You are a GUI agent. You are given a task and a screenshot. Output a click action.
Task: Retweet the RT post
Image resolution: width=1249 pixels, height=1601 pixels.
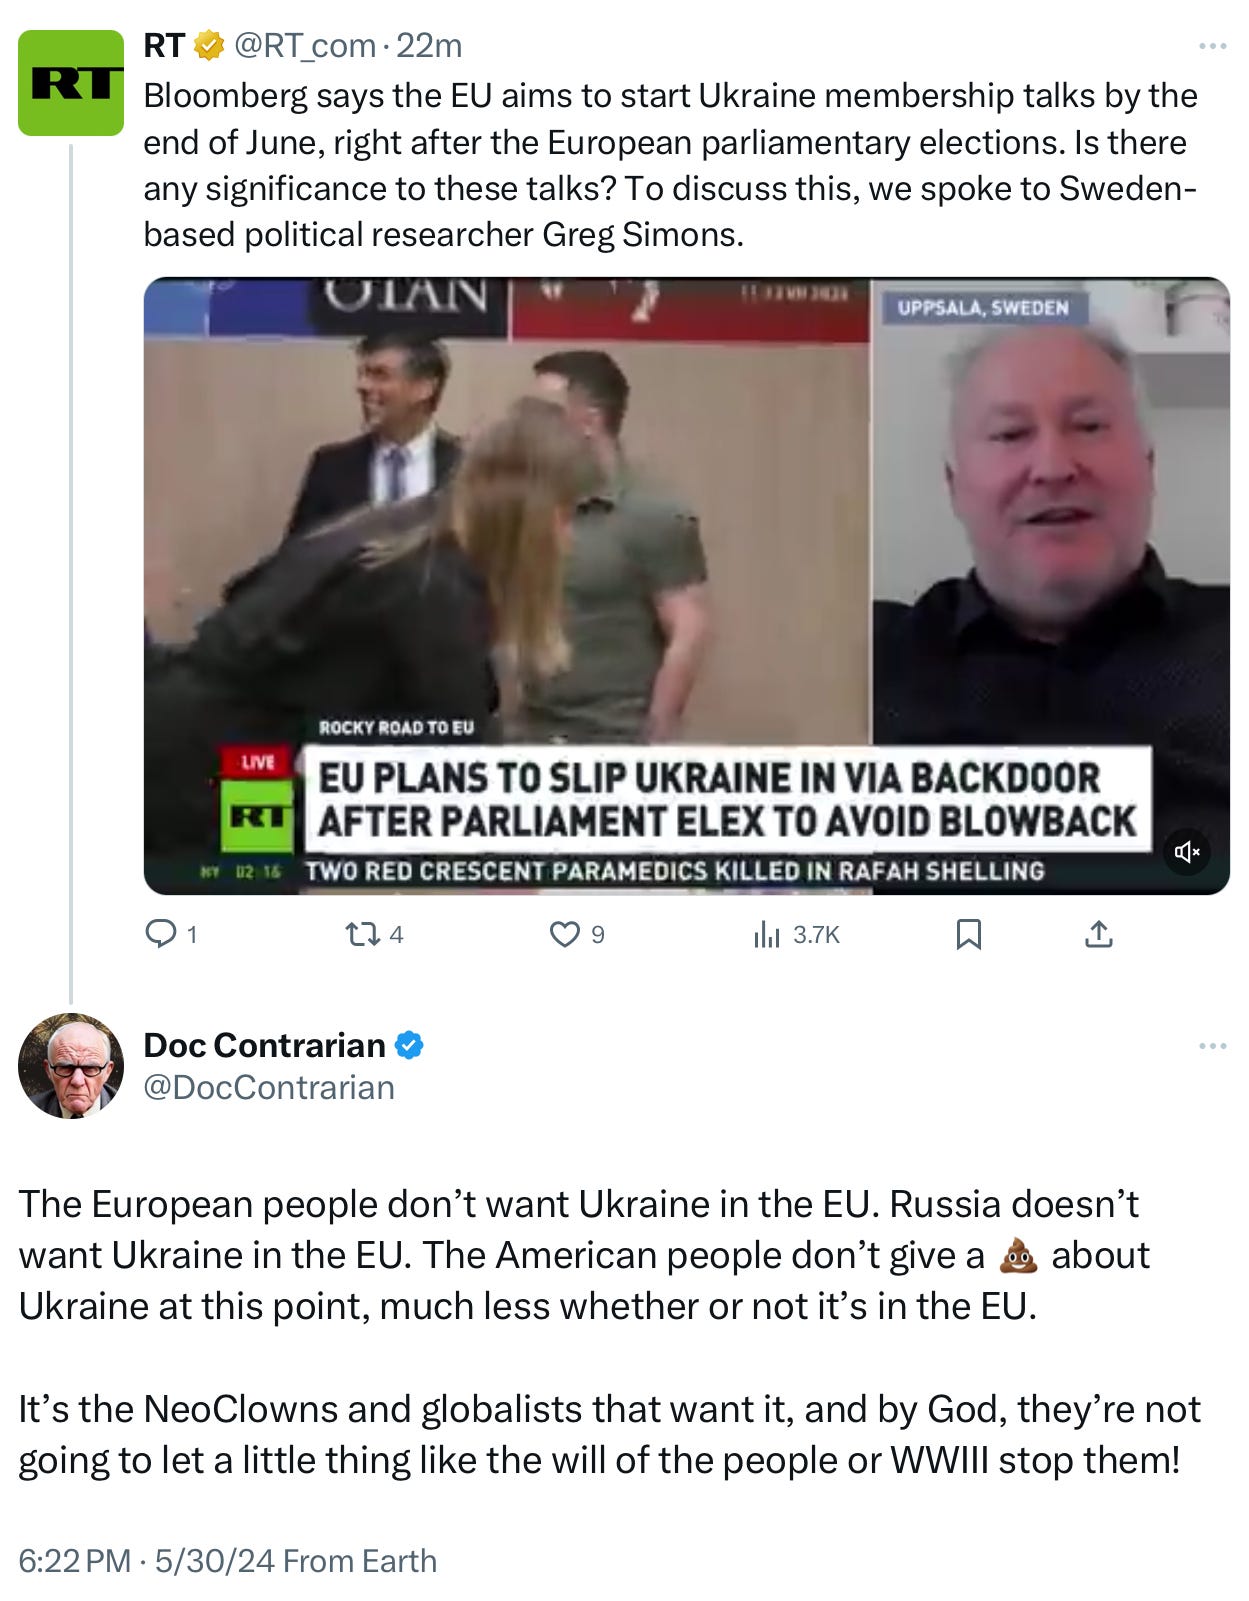point(362,934)
